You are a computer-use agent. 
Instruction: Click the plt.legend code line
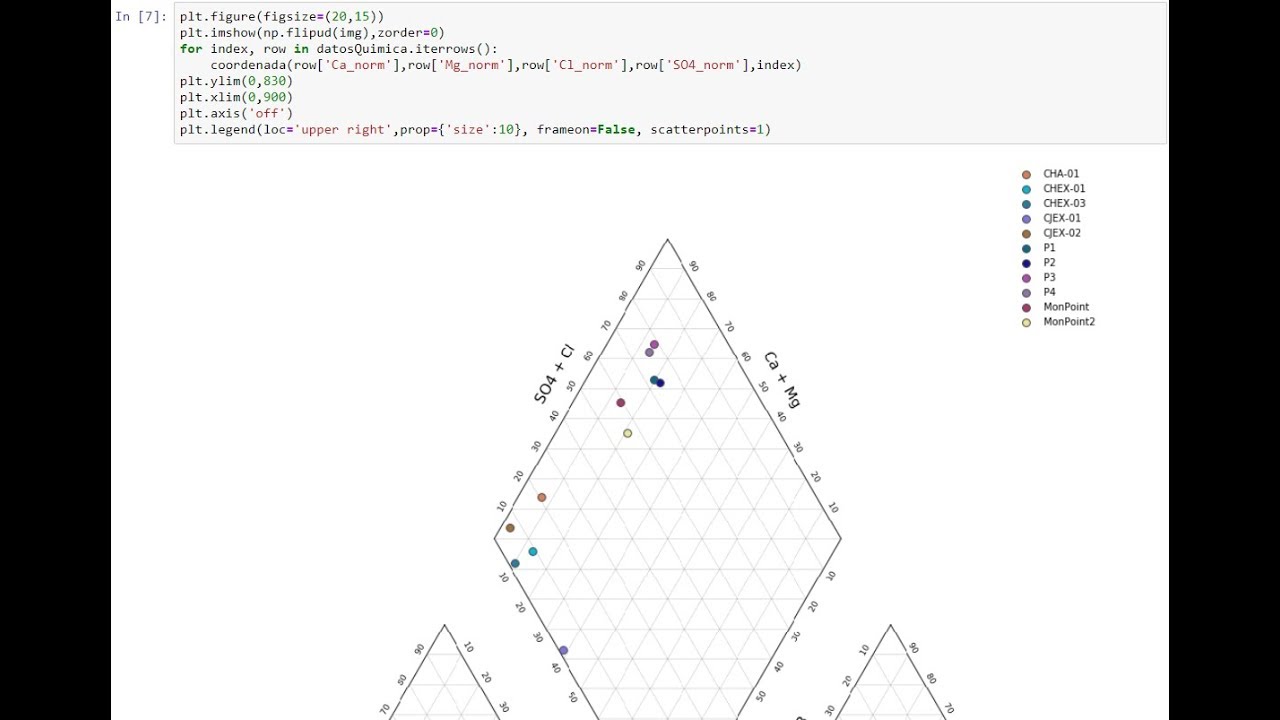click(x=475, y=129)
